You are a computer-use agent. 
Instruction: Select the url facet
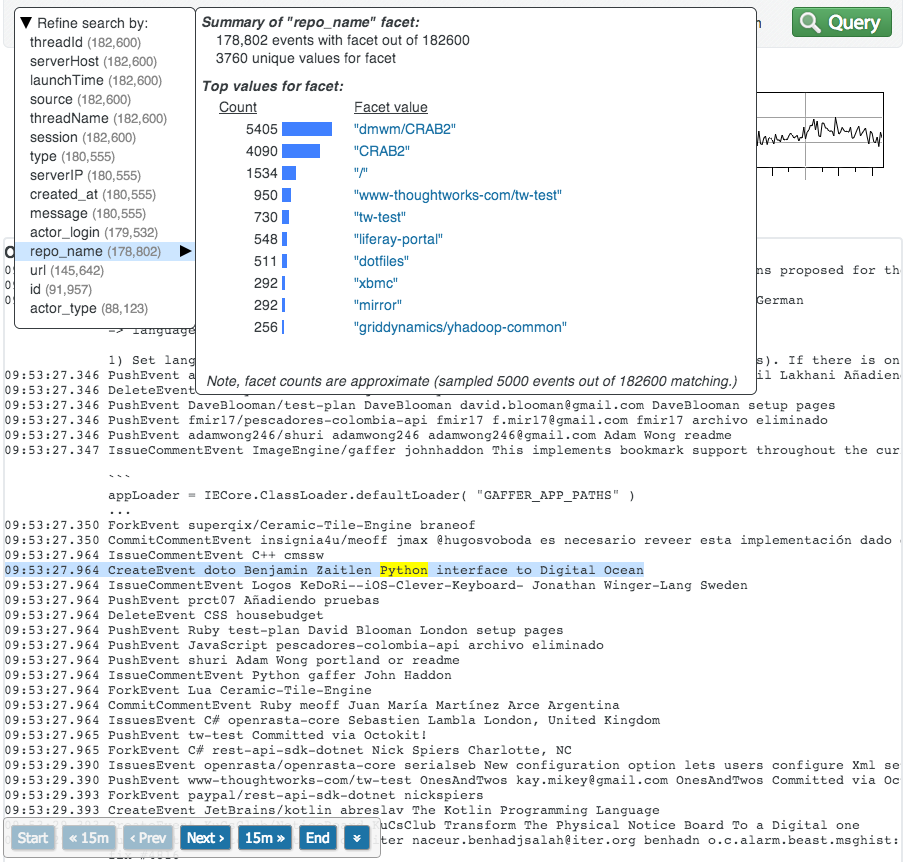pos(67,270)
